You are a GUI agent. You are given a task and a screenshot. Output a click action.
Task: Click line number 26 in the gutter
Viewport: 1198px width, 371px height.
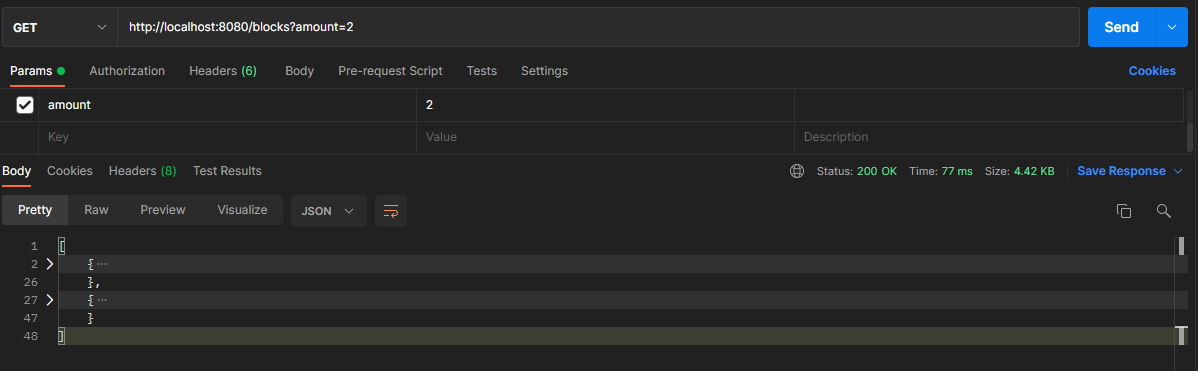tap(31, 282)
